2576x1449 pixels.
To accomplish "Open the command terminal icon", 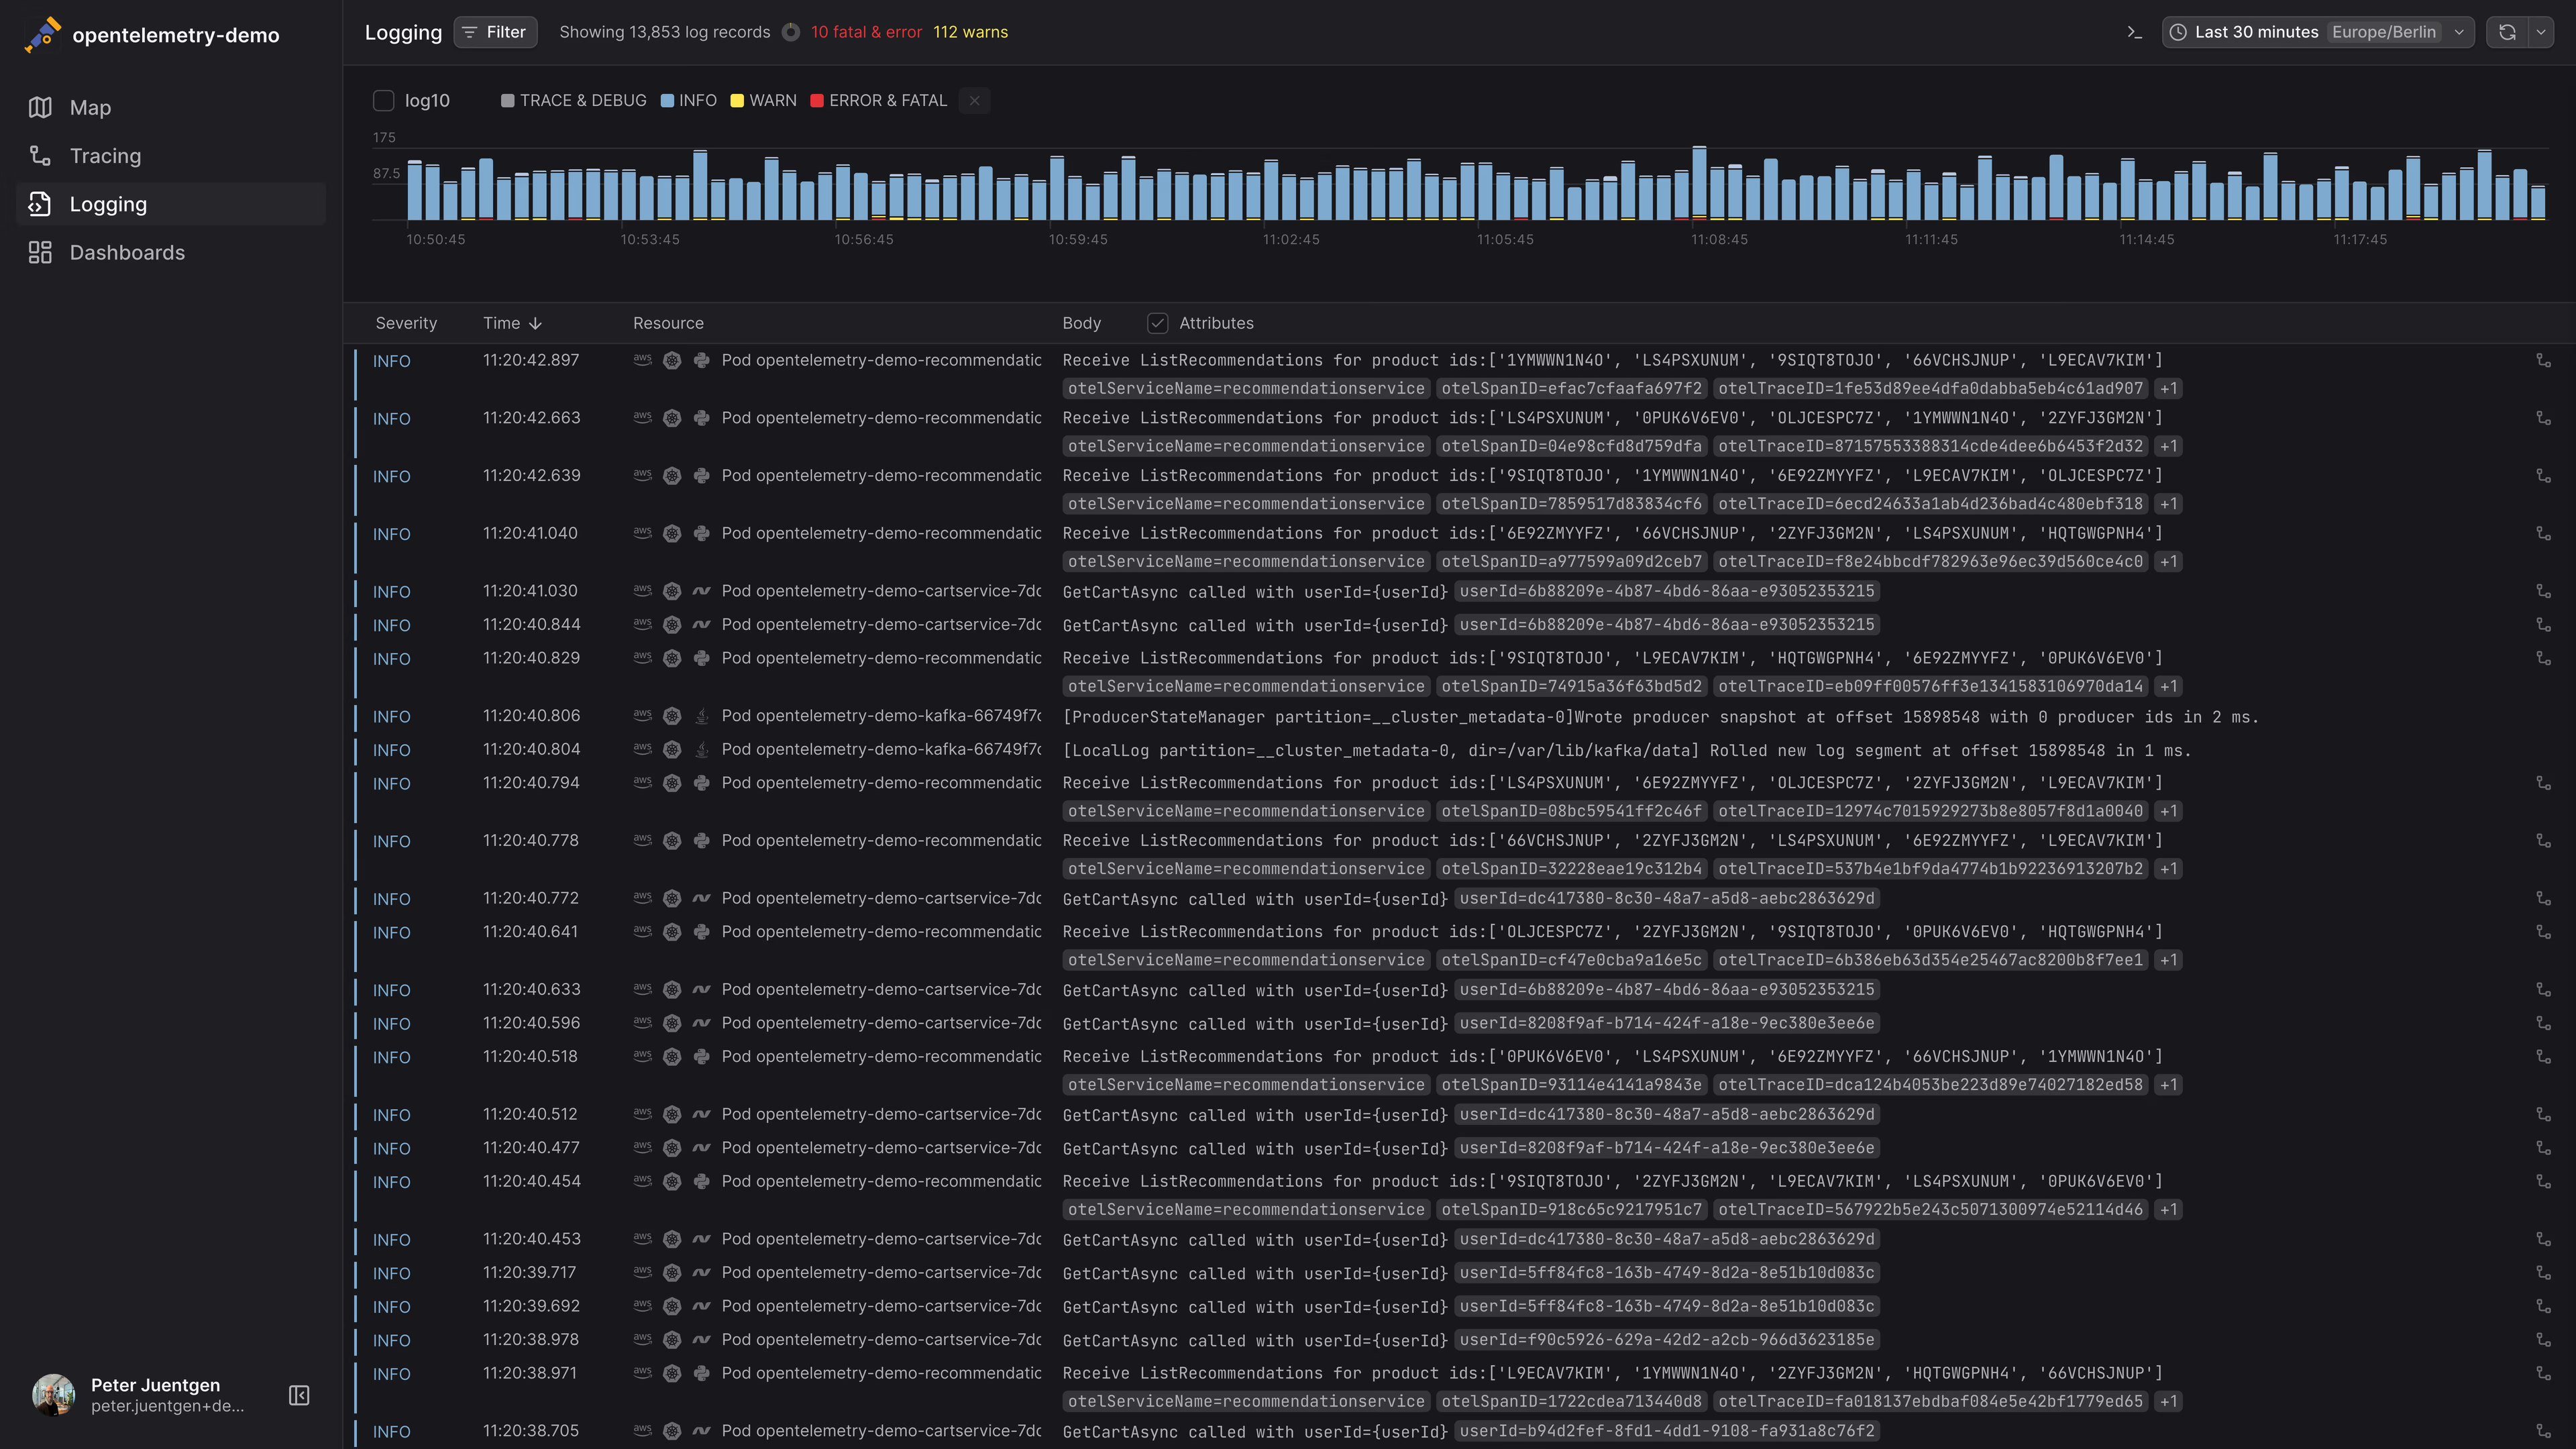I will coord(2134,32).
